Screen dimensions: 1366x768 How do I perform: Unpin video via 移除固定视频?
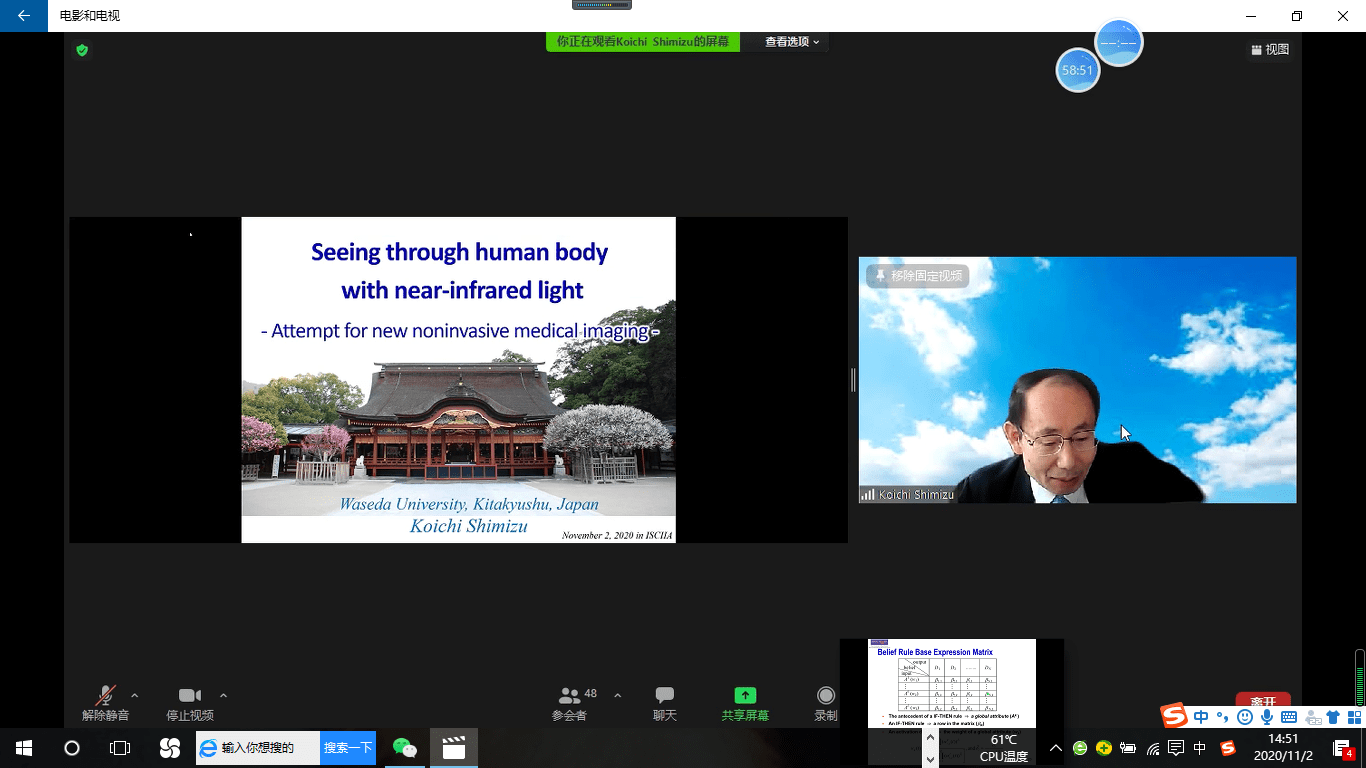click(x=917, y=276)
